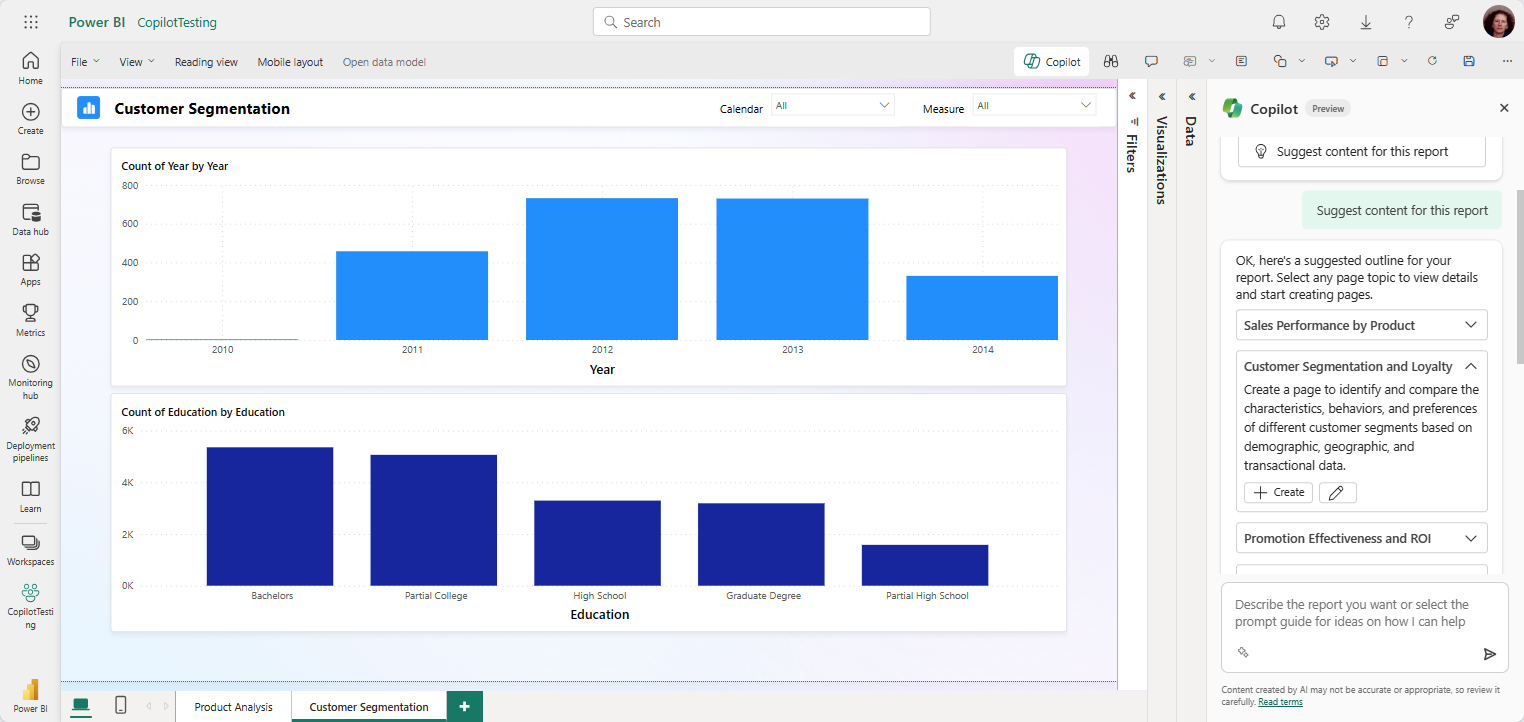Click the binoculars explore icon
This screenshot has width=1524, height=722.
pyautogui.click(x=1110, y=61)
